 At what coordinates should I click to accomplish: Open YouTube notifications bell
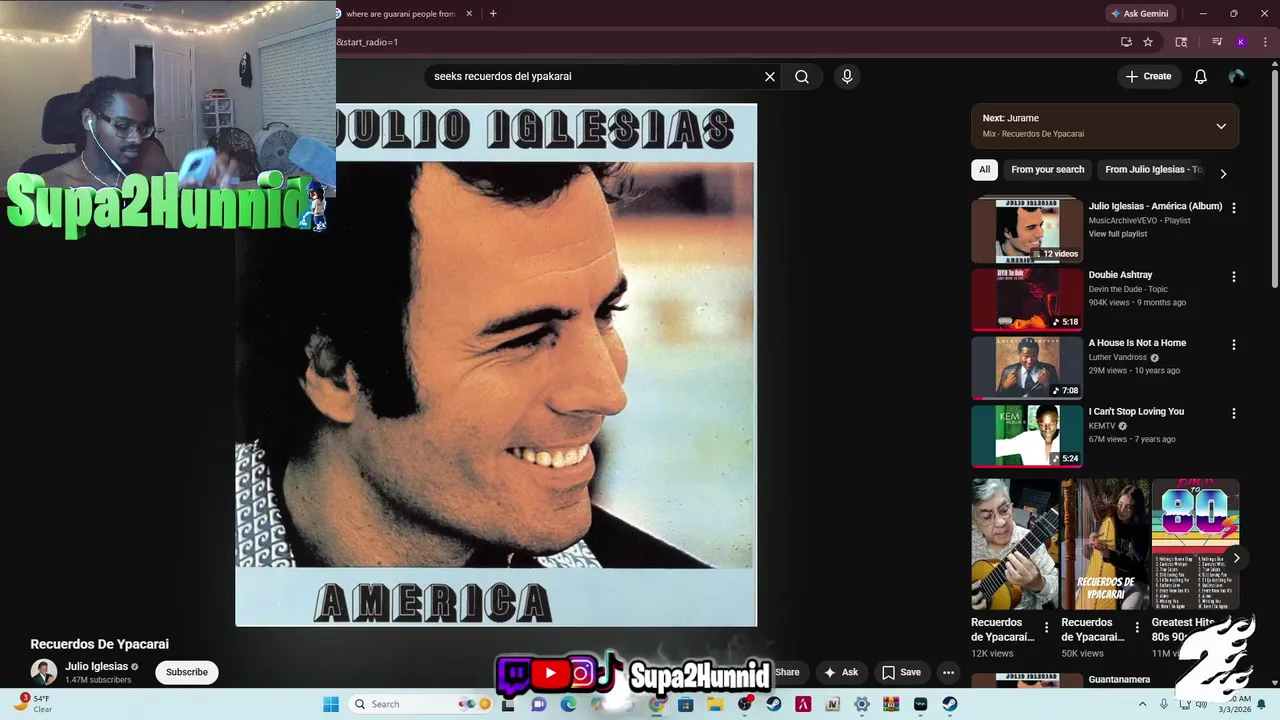pyautogui.click(x=1201, y=77)
